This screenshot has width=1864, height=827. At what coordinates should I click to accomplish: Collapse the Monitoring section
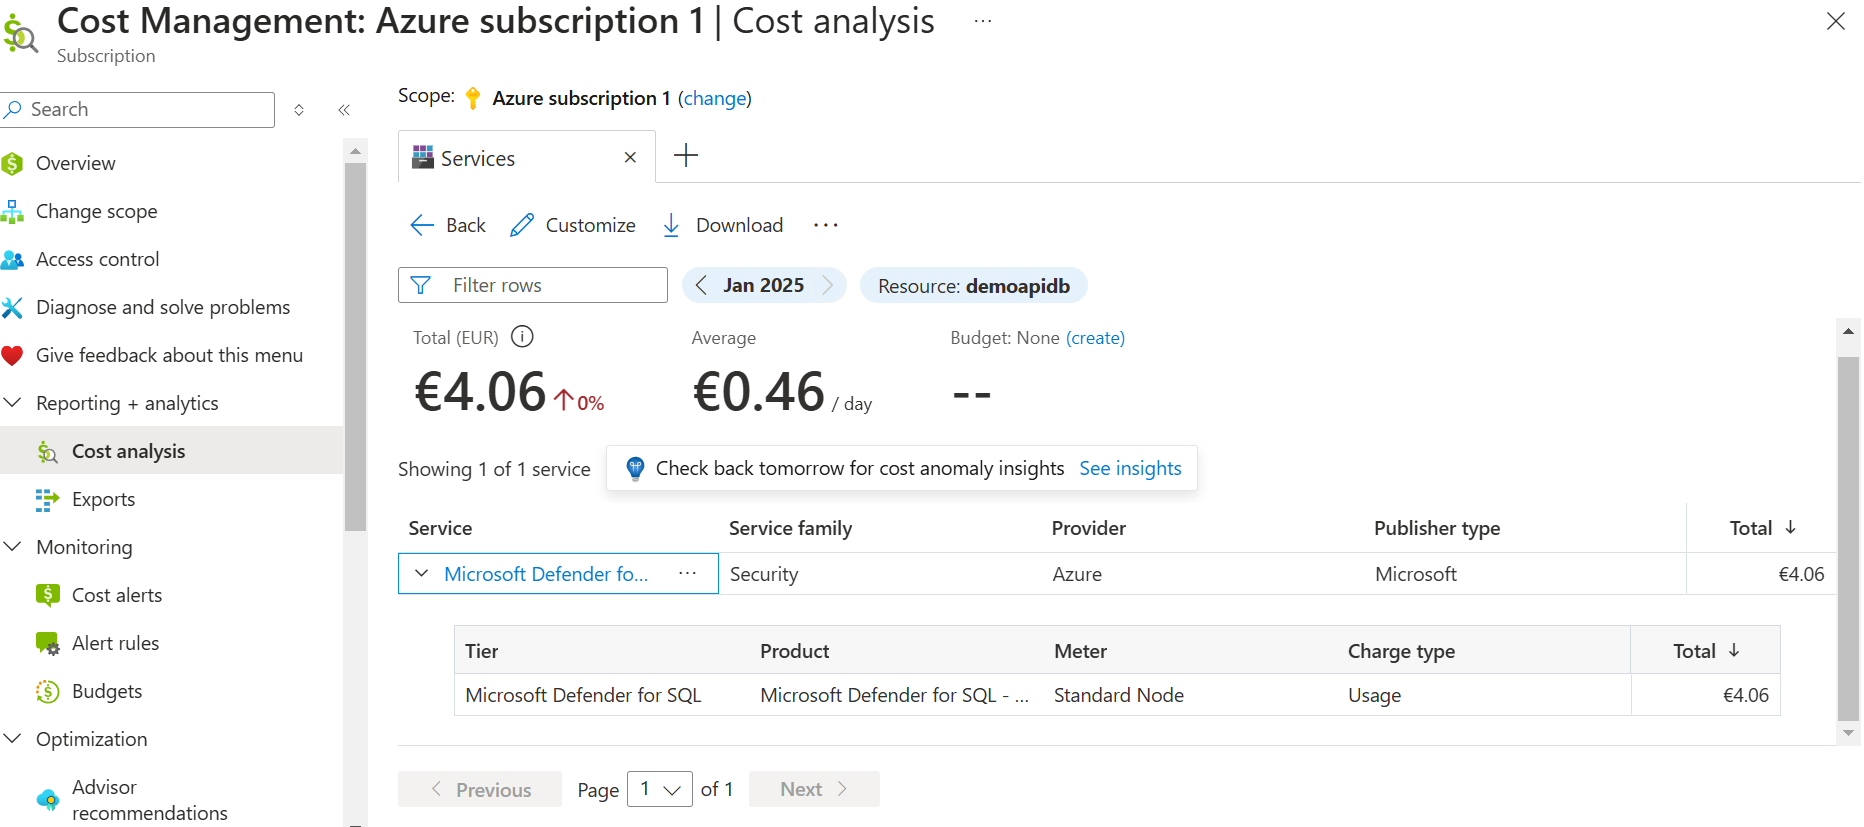click(x=13, y=546)
